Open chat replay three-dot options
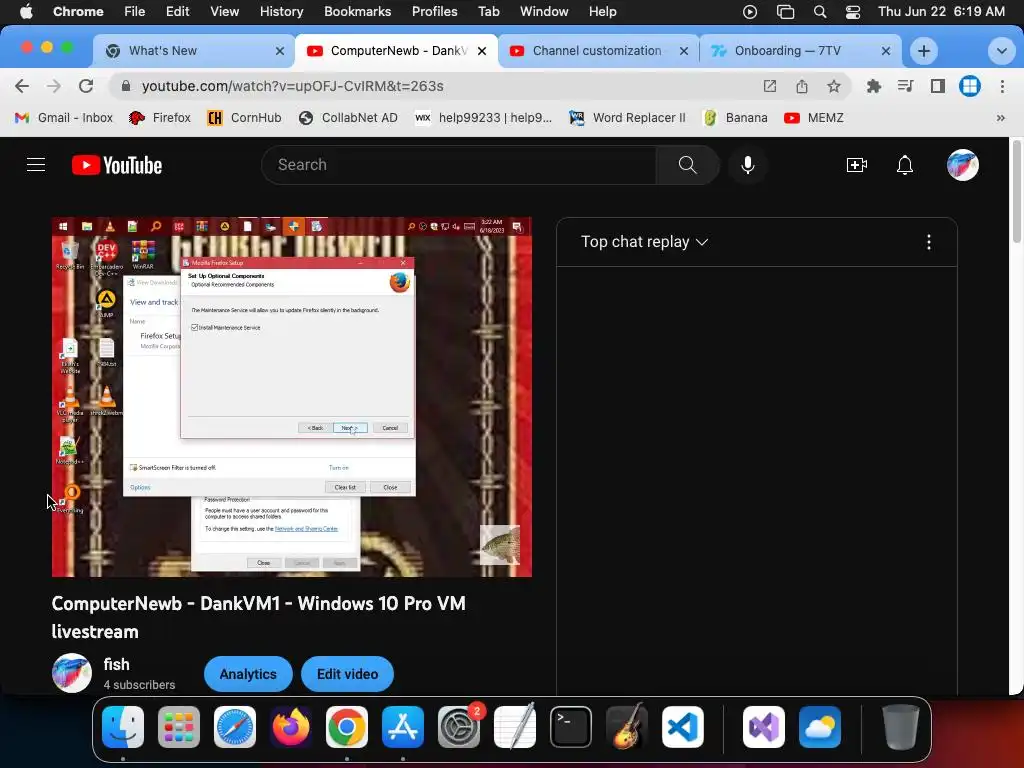The image size is (1024, 768). tap(929, 242)
